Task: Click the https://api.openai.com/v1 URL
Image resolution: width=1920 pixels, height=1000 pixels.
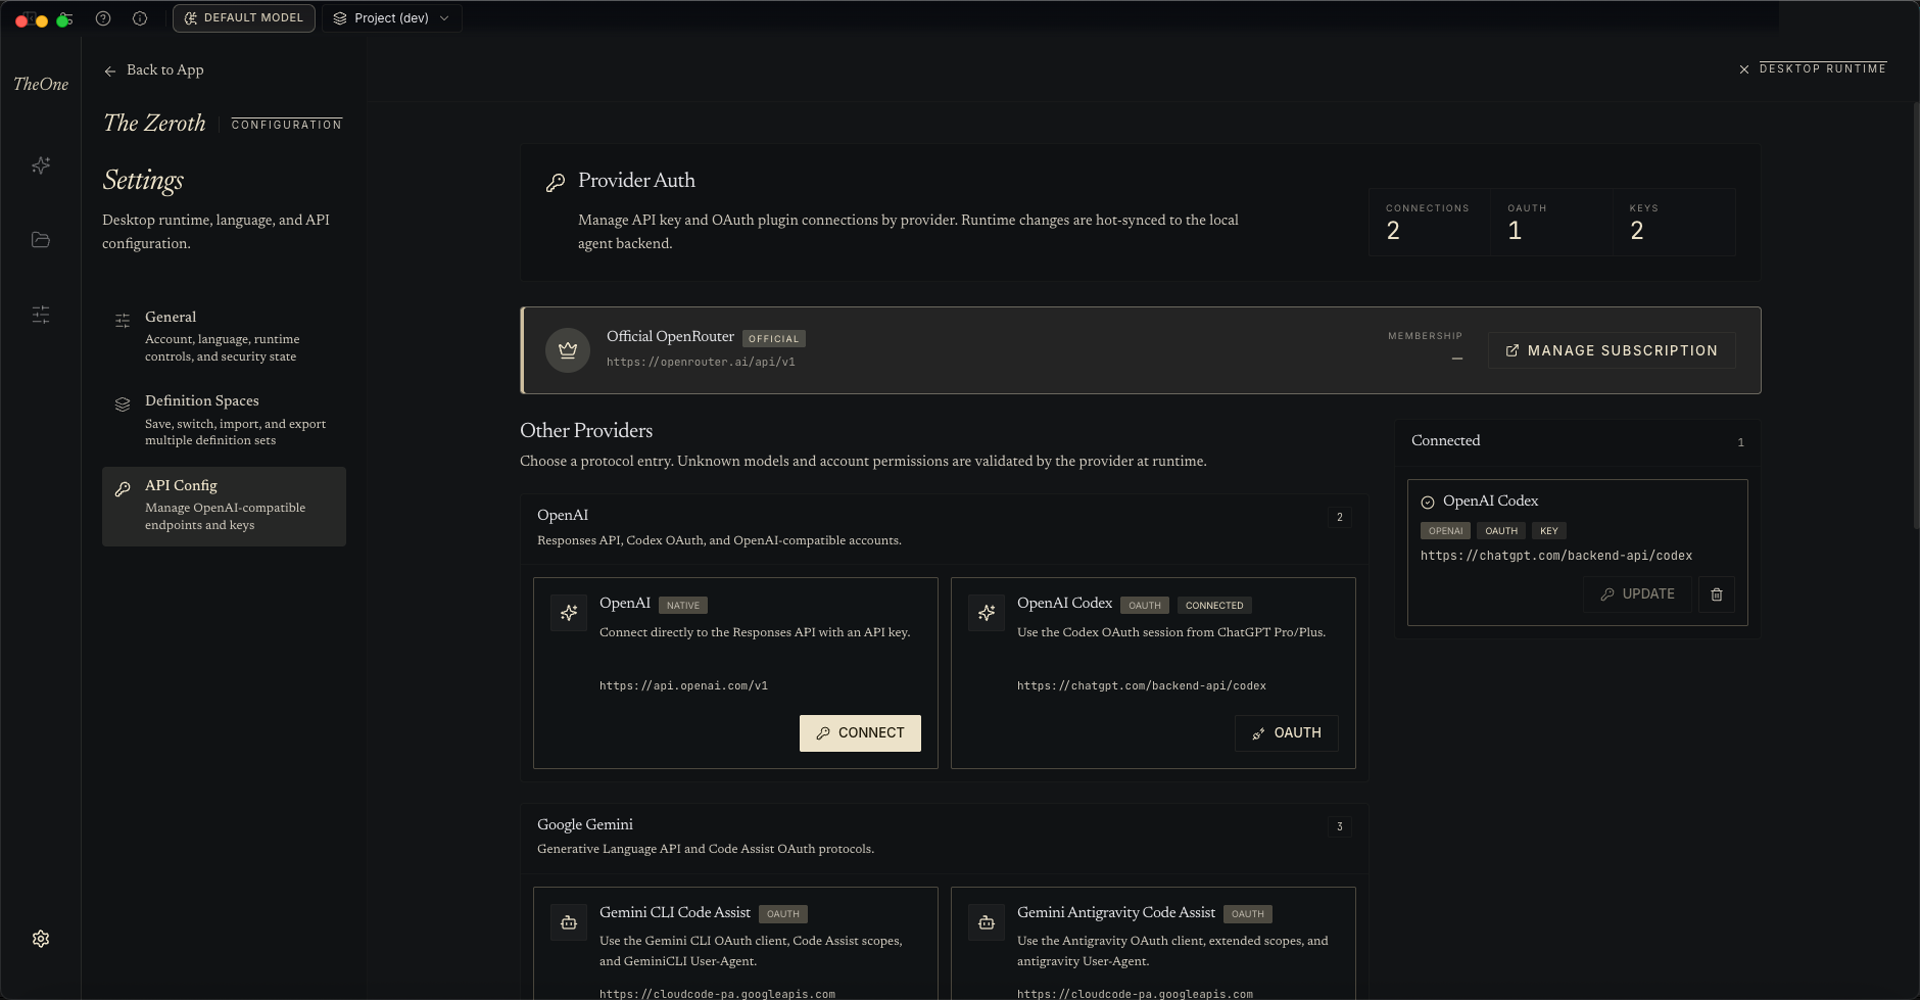Action: [684, 686]
